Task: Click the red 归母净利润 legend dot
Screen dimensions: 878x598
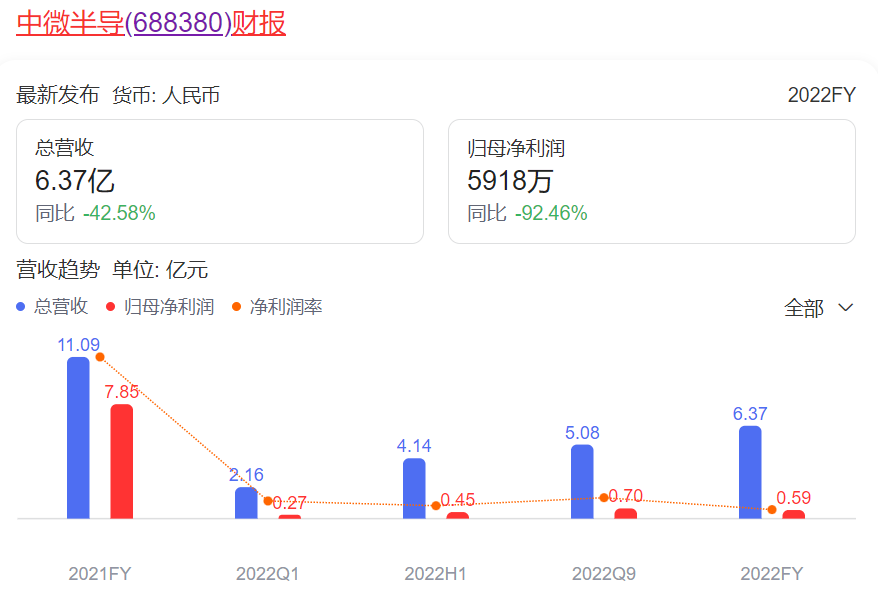Action: 110,307
